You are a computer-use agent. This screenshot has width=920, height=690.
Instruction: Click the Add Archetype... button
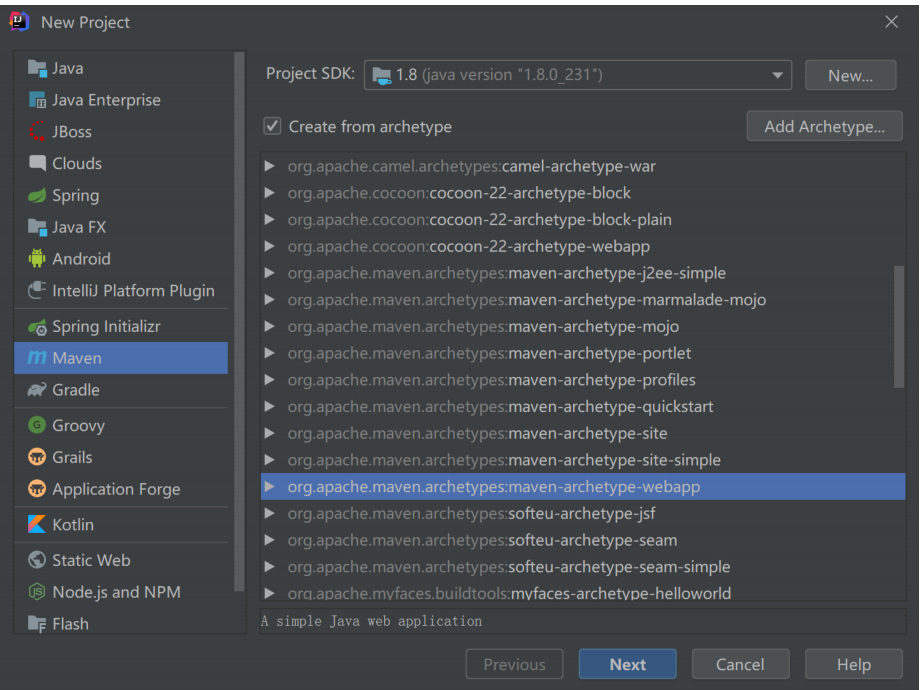[824, 126]
